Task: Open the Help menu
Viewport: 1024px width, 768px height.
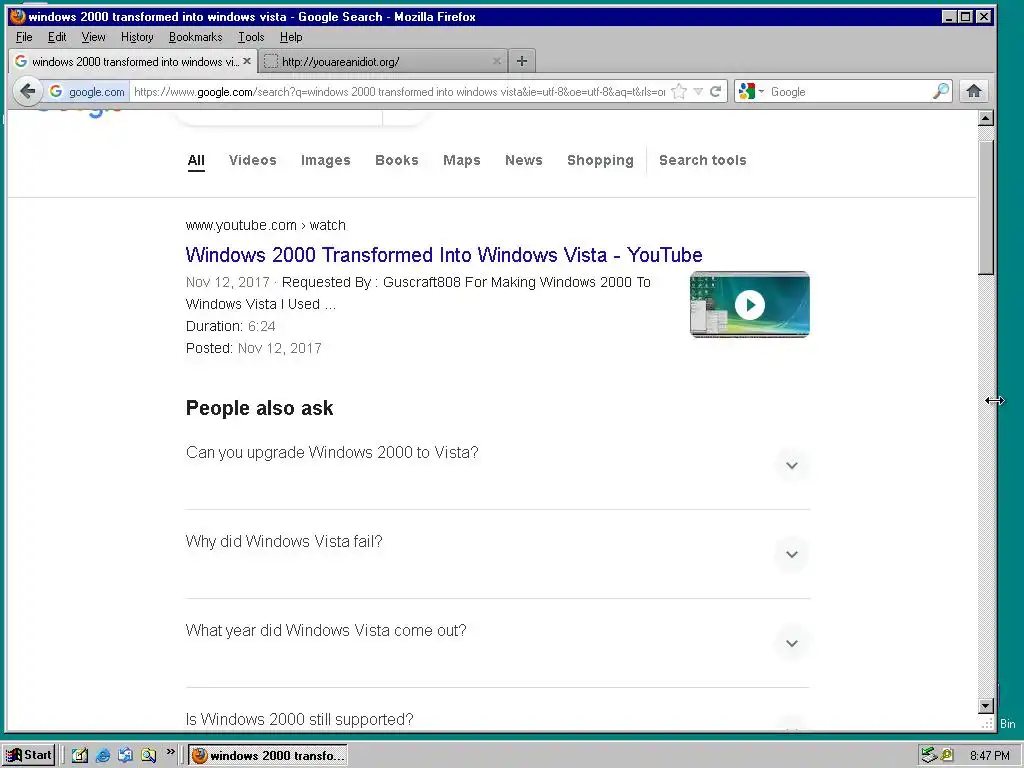Action: coord(291,37)
